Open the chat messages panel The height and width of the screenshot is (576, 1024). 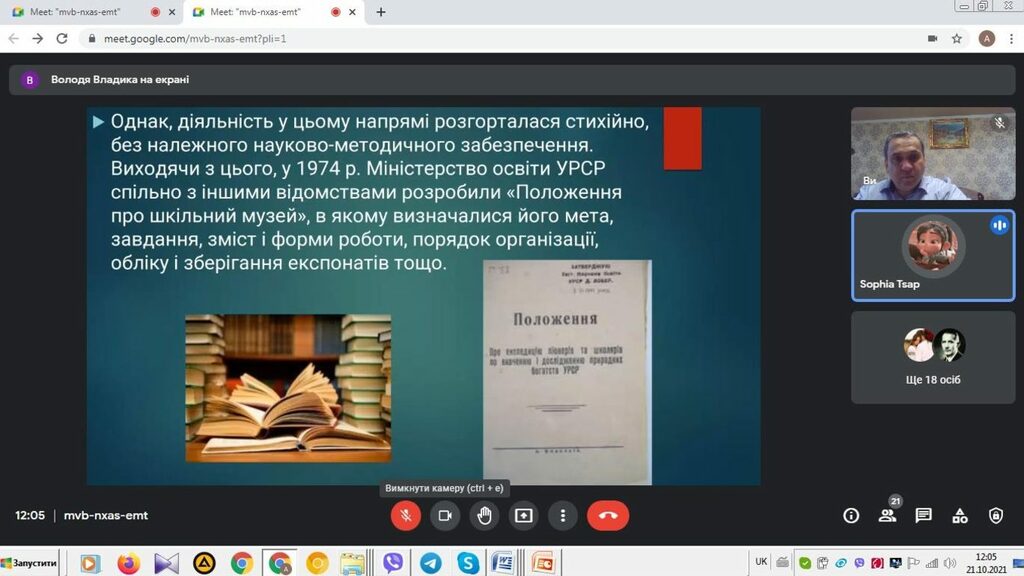pyautogui.click(x=923, y=516)
